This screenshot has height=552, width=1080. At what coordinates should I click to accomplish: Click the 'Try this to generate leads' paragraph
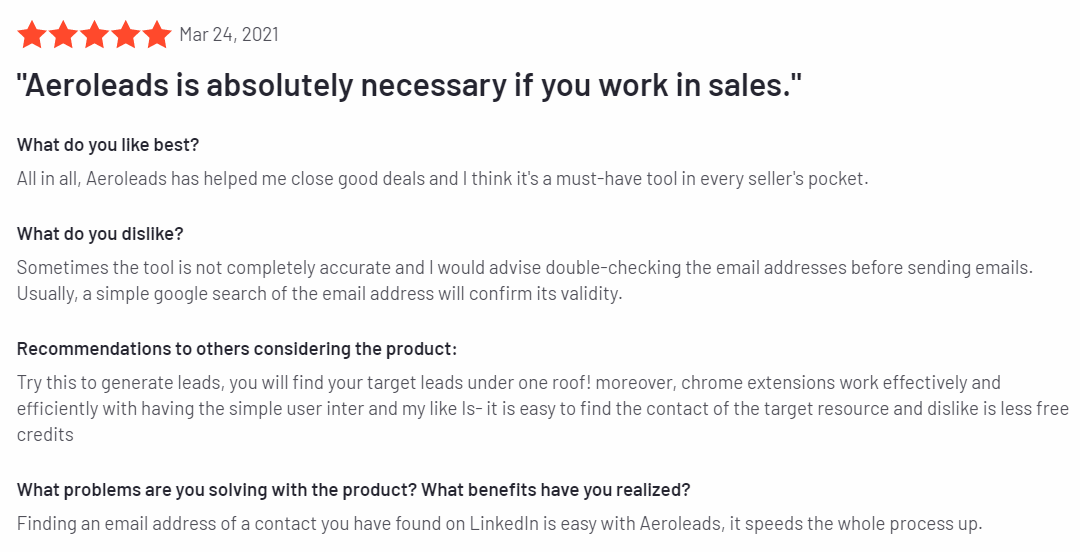[x=543, y=409]
